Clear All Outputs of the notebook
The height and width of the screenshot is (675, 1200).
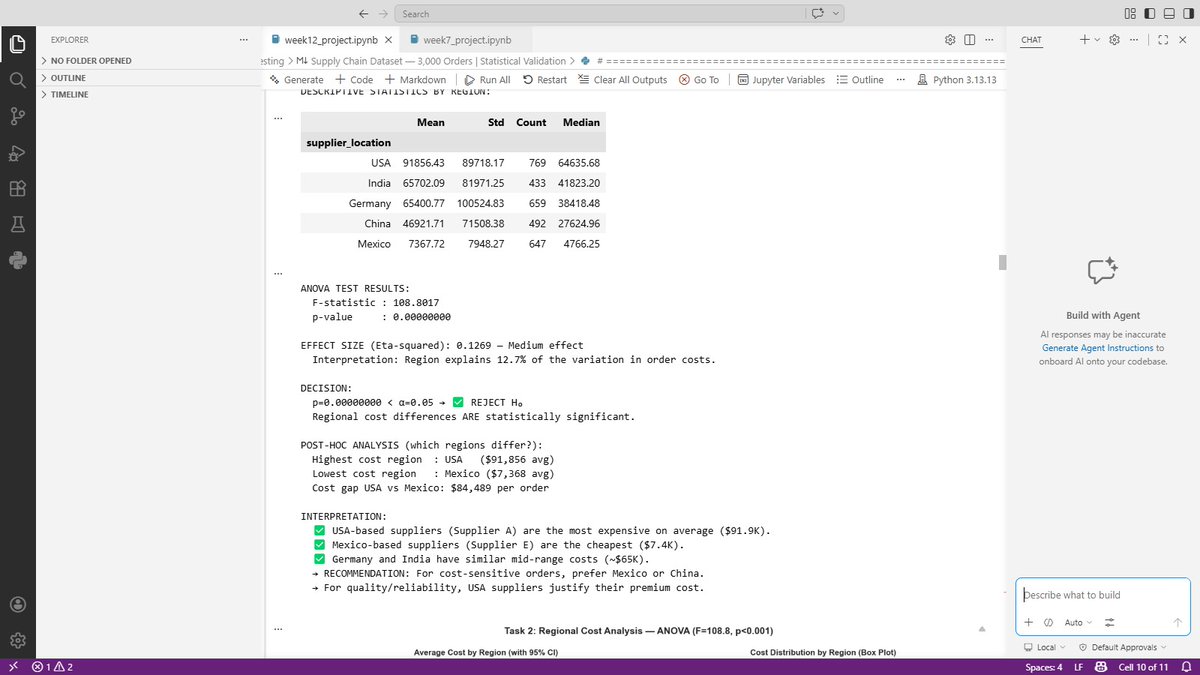pyautogui.click(x=622, y=80)
